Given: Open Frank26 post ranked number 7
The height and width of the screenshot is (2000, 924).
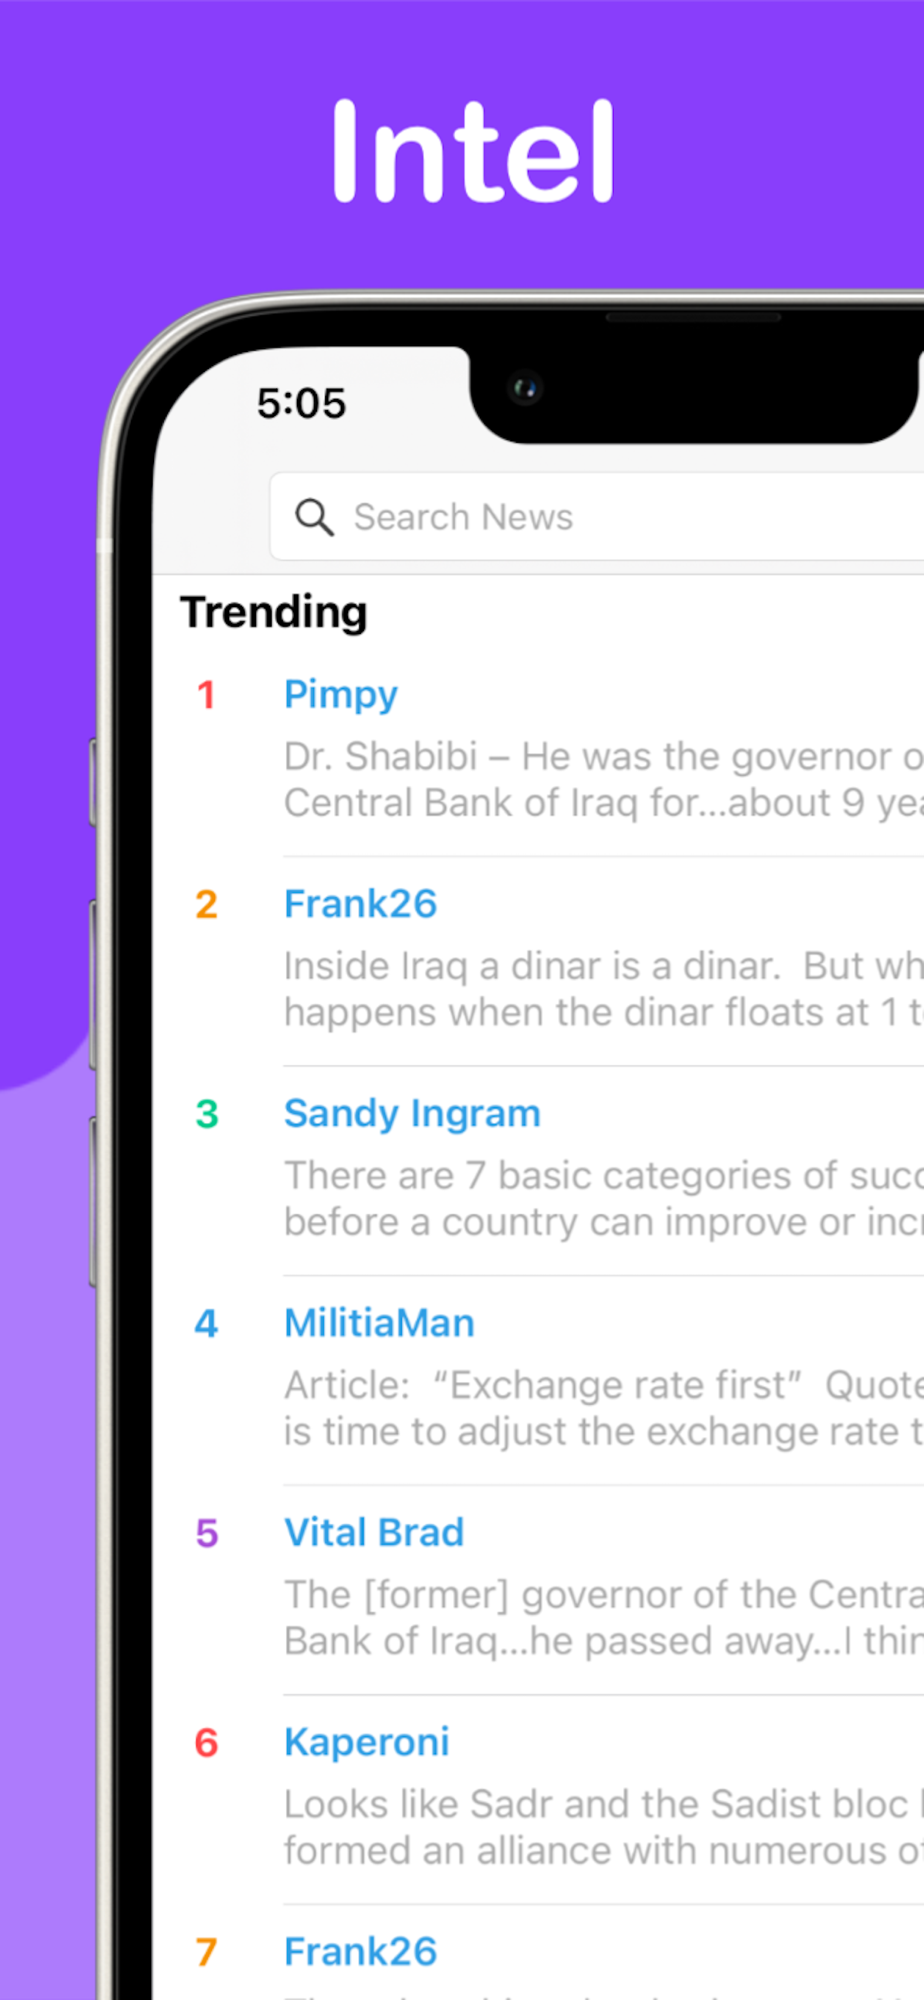Looking at the screenshot, I should click(360, 1951).
